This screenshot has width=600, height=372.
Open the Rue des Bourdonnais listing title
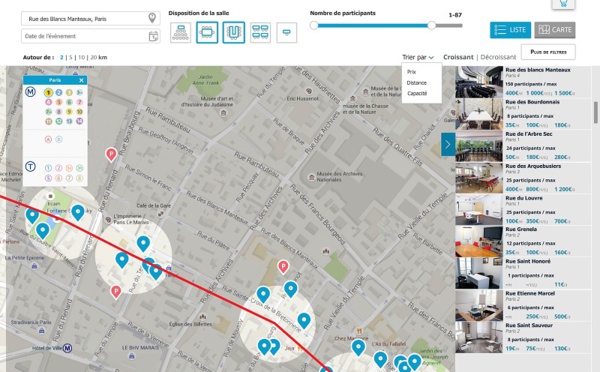pyautogui.click(x=532, y=102)
